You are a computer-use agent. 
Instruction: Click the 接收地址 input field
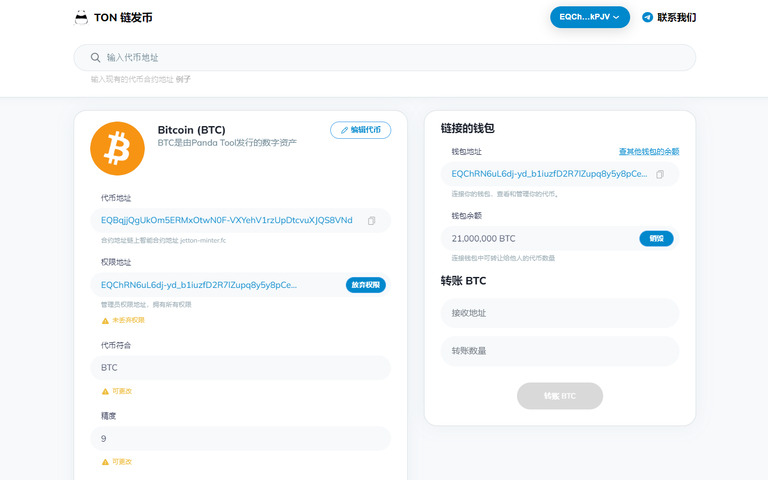click(x=560, y=313)
